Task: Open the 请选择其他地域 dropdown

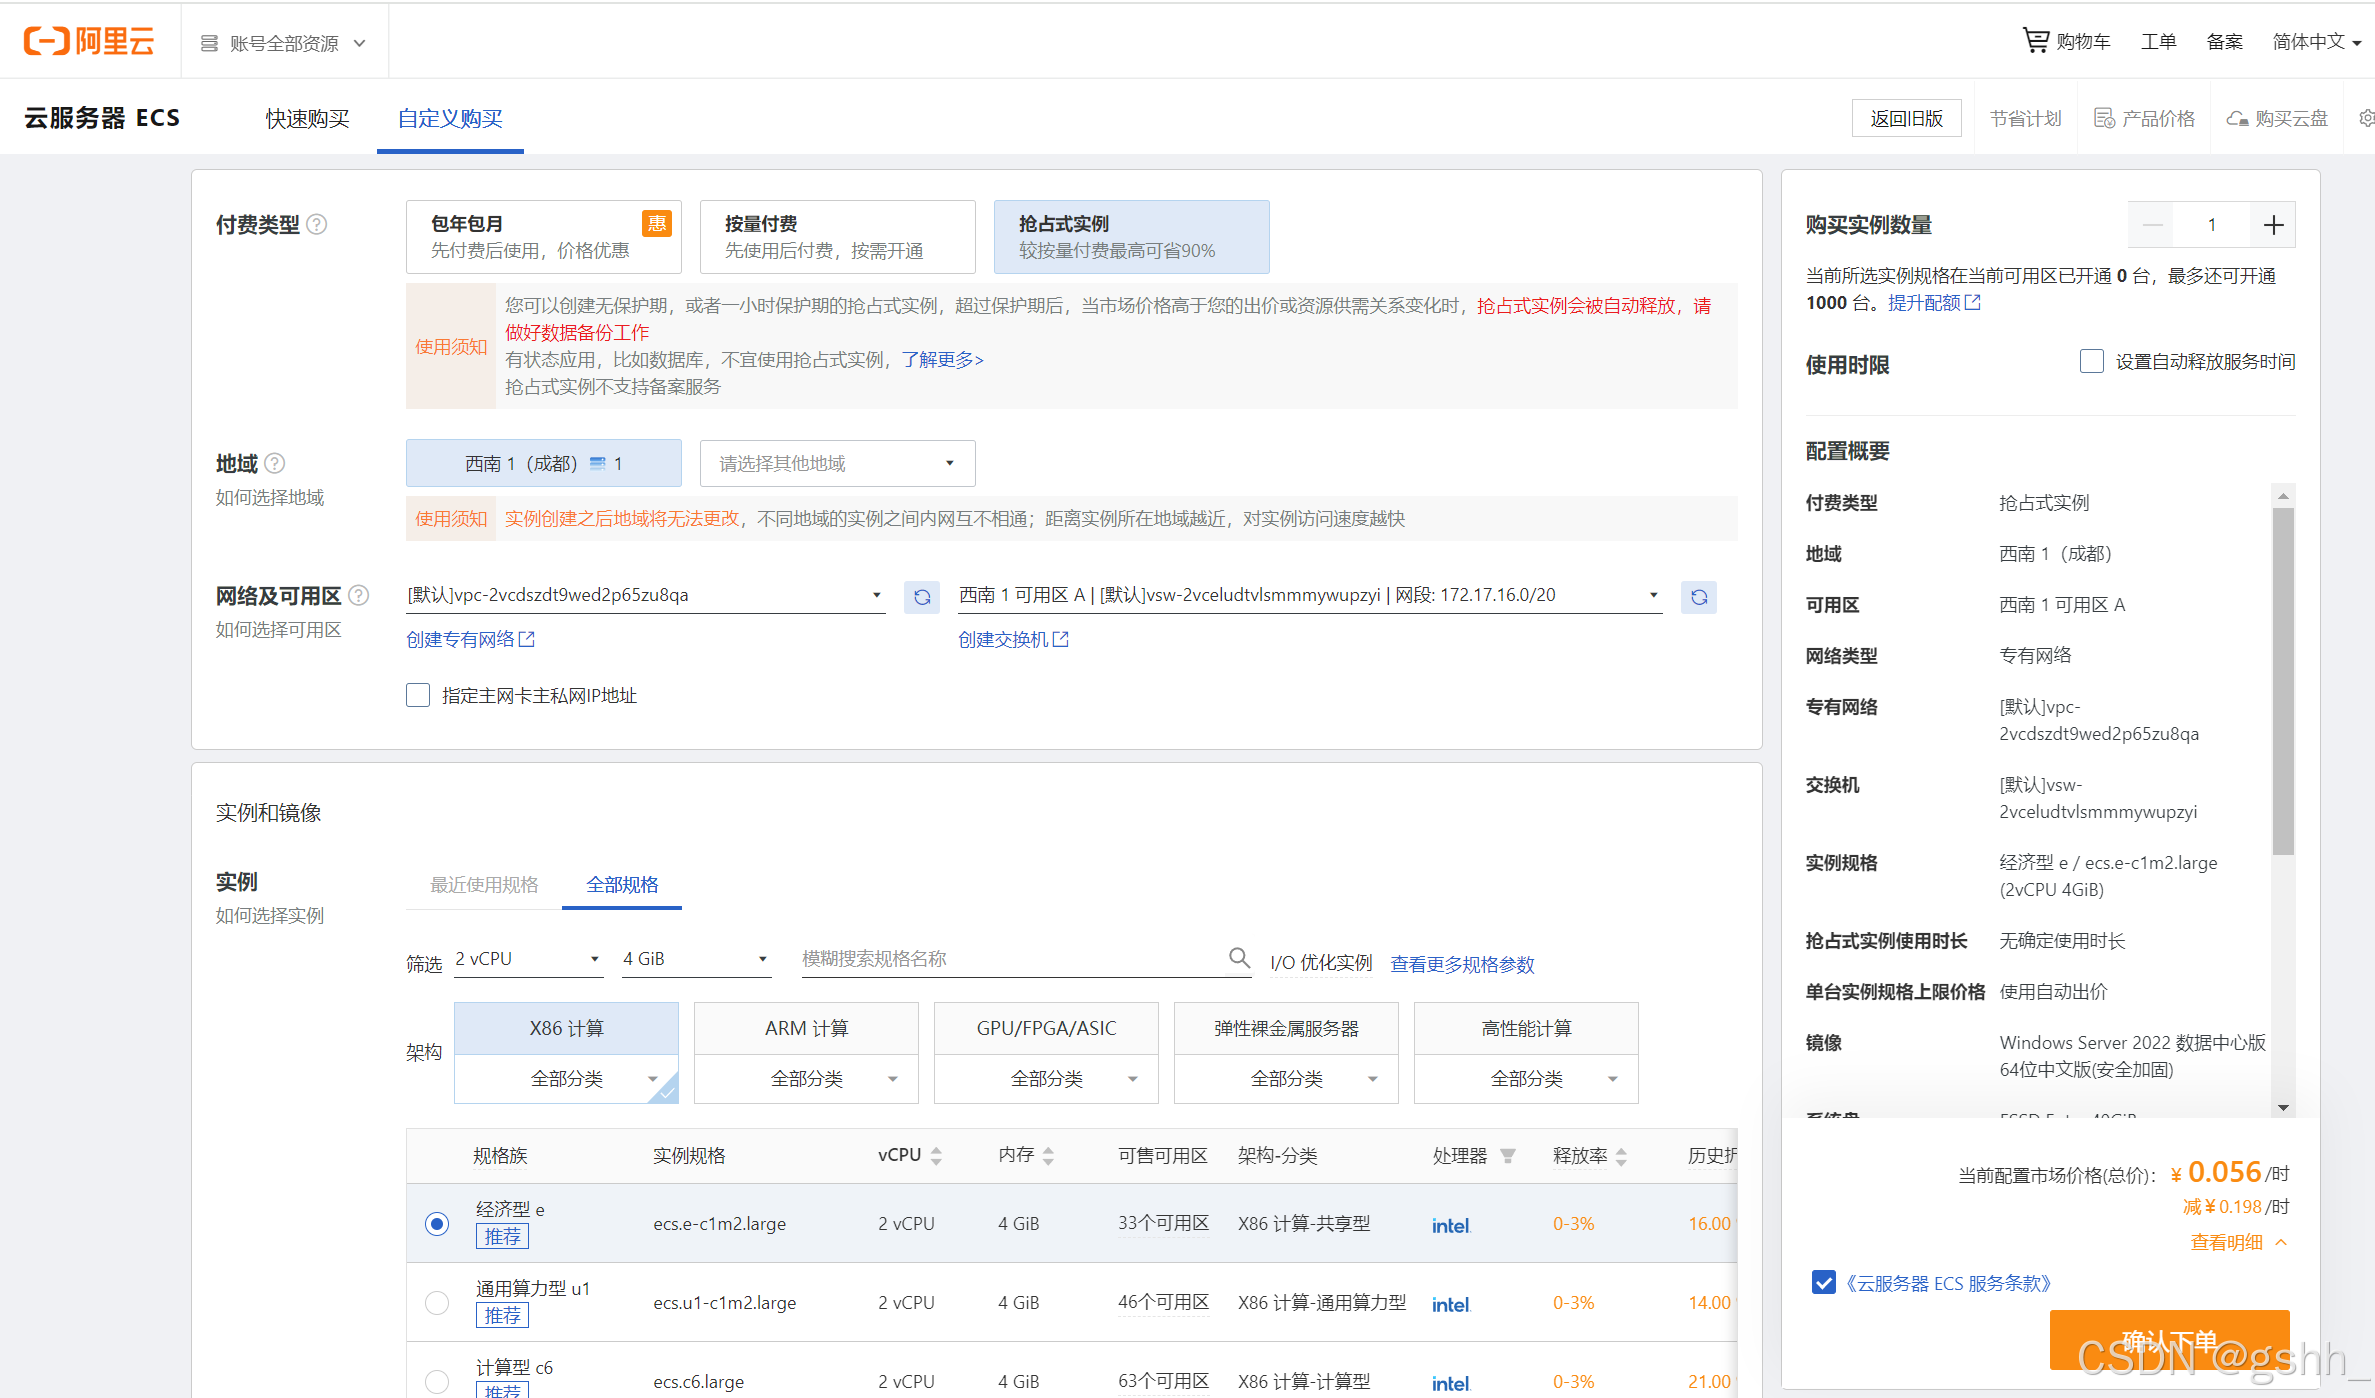Action: pos(837,463)
